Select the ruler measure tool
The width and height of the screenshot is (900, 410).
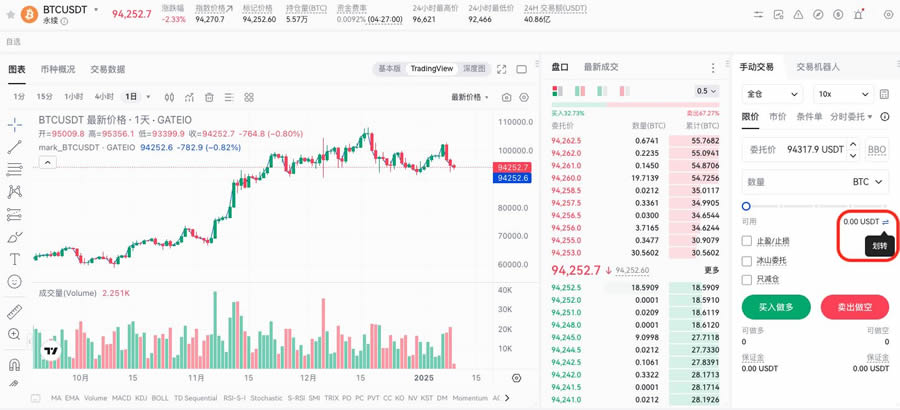coord(15,312)
